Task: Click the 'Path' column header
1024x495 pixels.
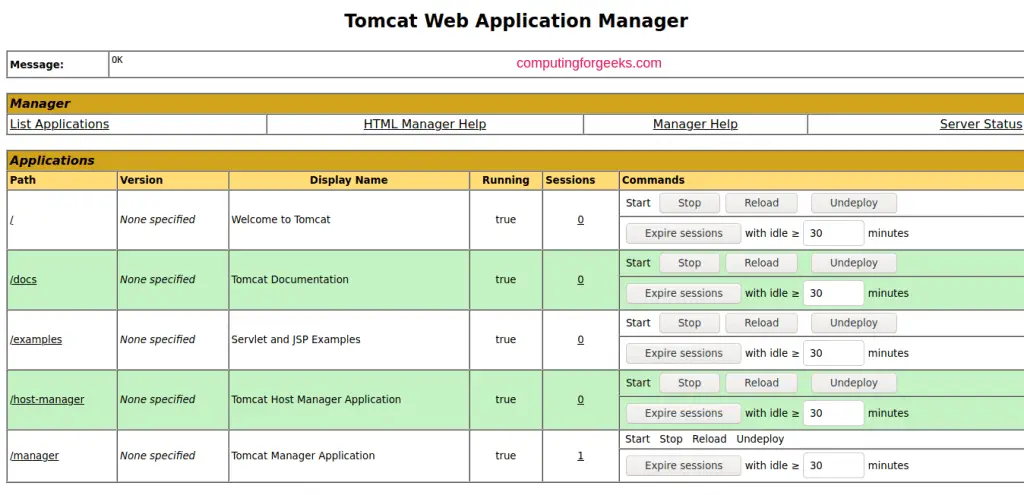Action: (23, 180)
